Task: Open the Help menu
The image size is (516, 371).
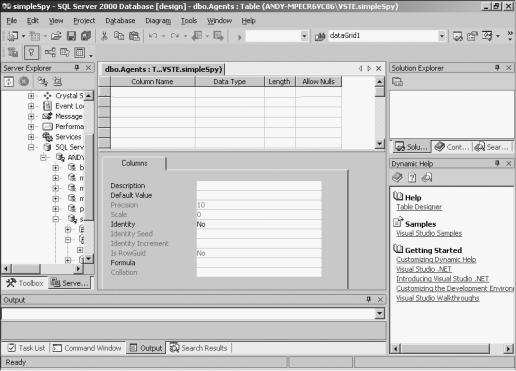Action: coord(248,21)
